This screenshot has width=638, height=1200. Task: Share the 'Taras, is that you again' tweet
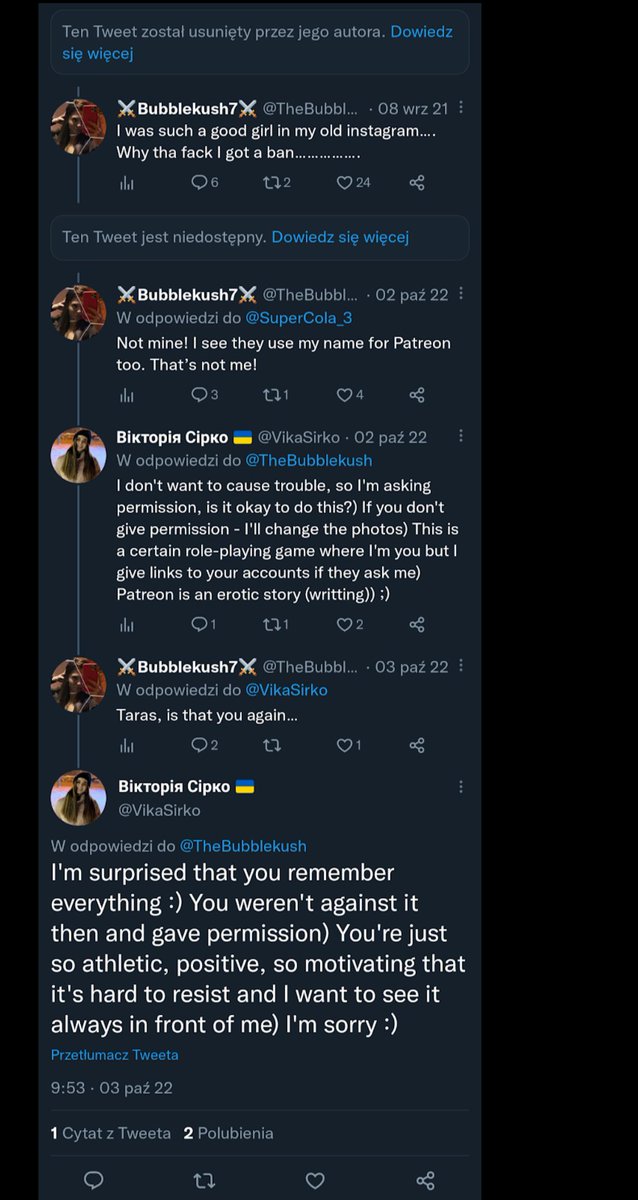tap(417, 745)
